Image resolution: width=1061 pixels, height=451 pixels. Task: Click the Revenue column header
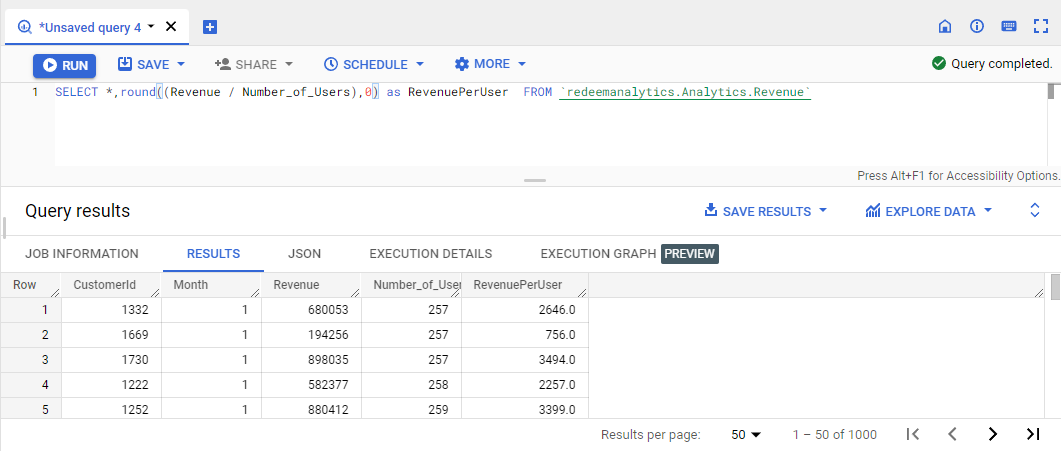(x=311, y=285)
